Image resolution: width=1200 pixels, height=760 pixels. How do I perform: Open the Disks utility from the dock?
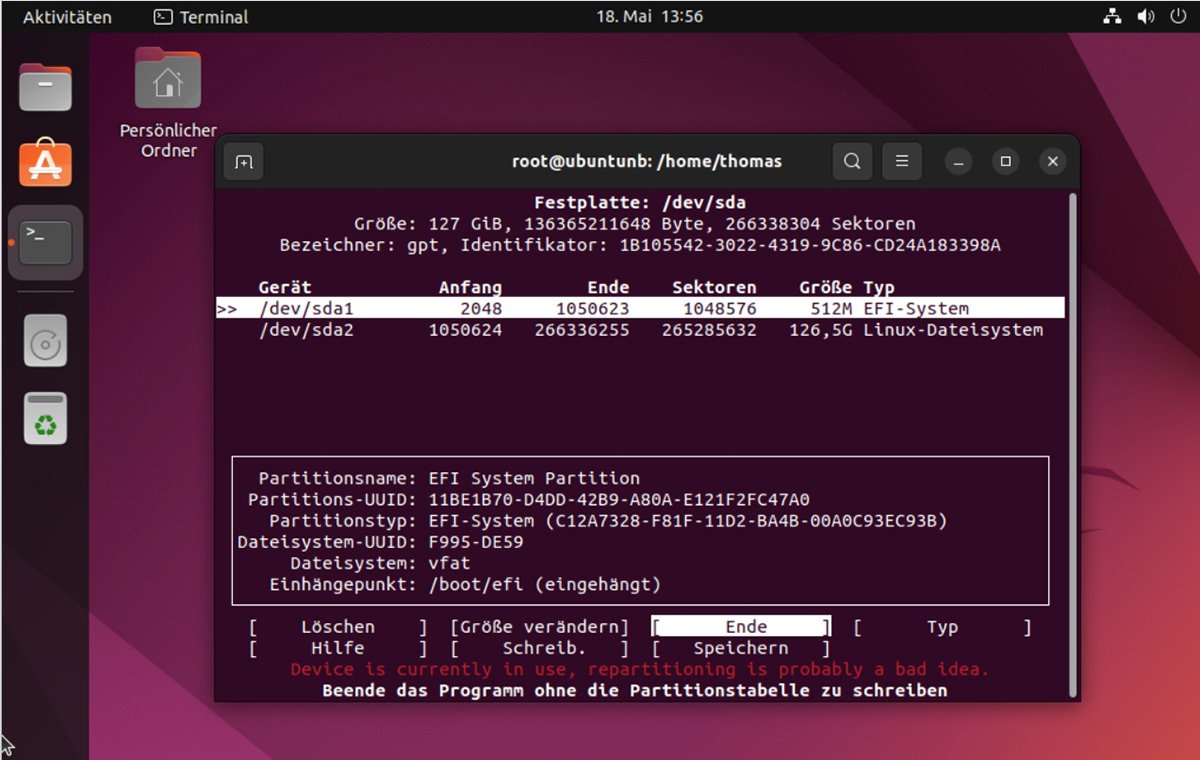click(x=43, y=341)
